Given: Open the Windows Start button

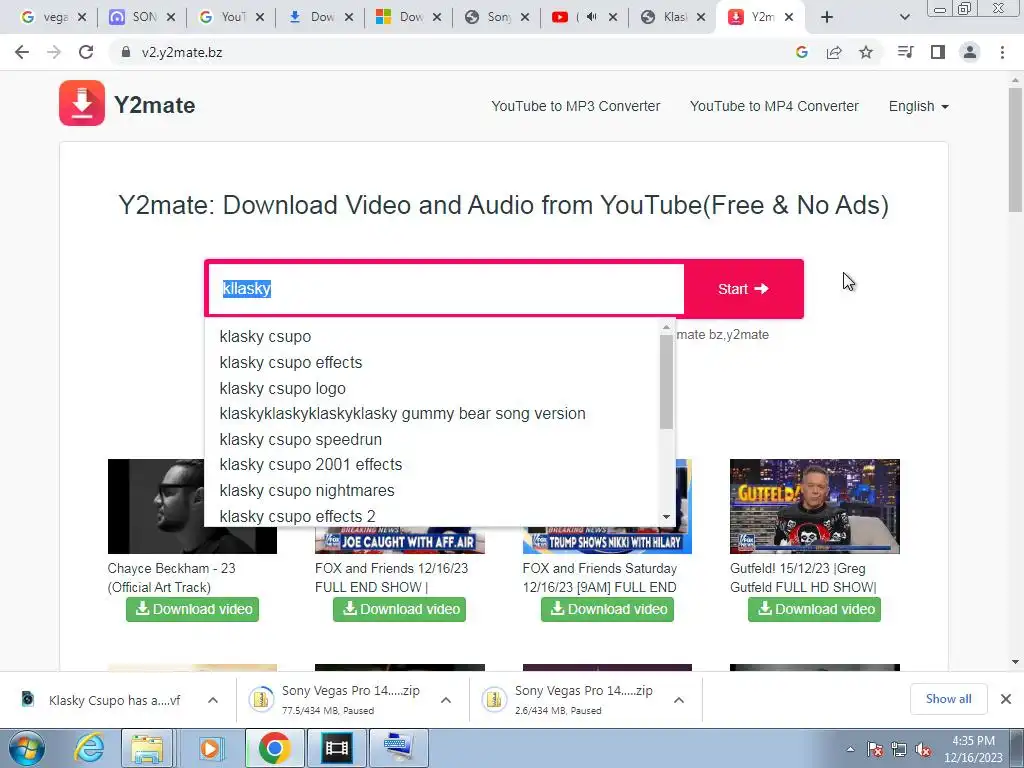Looking at the screenshot, I should 26,748.
